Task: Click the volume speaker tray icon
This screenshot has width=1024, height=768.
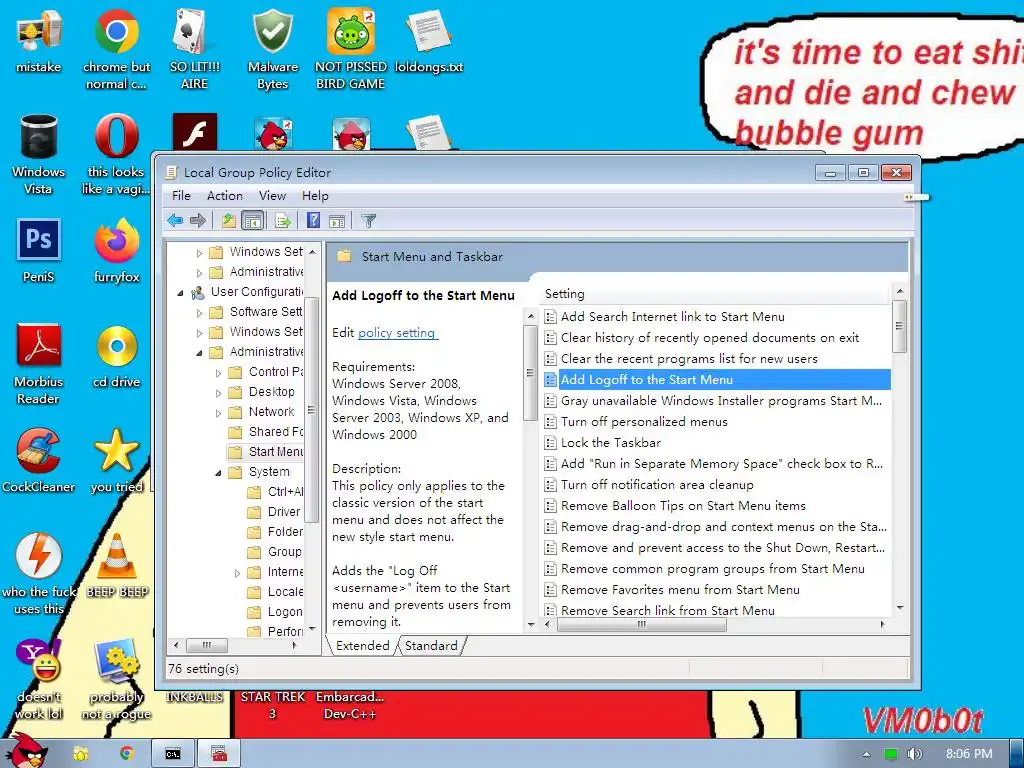Action: (x=914, y=754)
